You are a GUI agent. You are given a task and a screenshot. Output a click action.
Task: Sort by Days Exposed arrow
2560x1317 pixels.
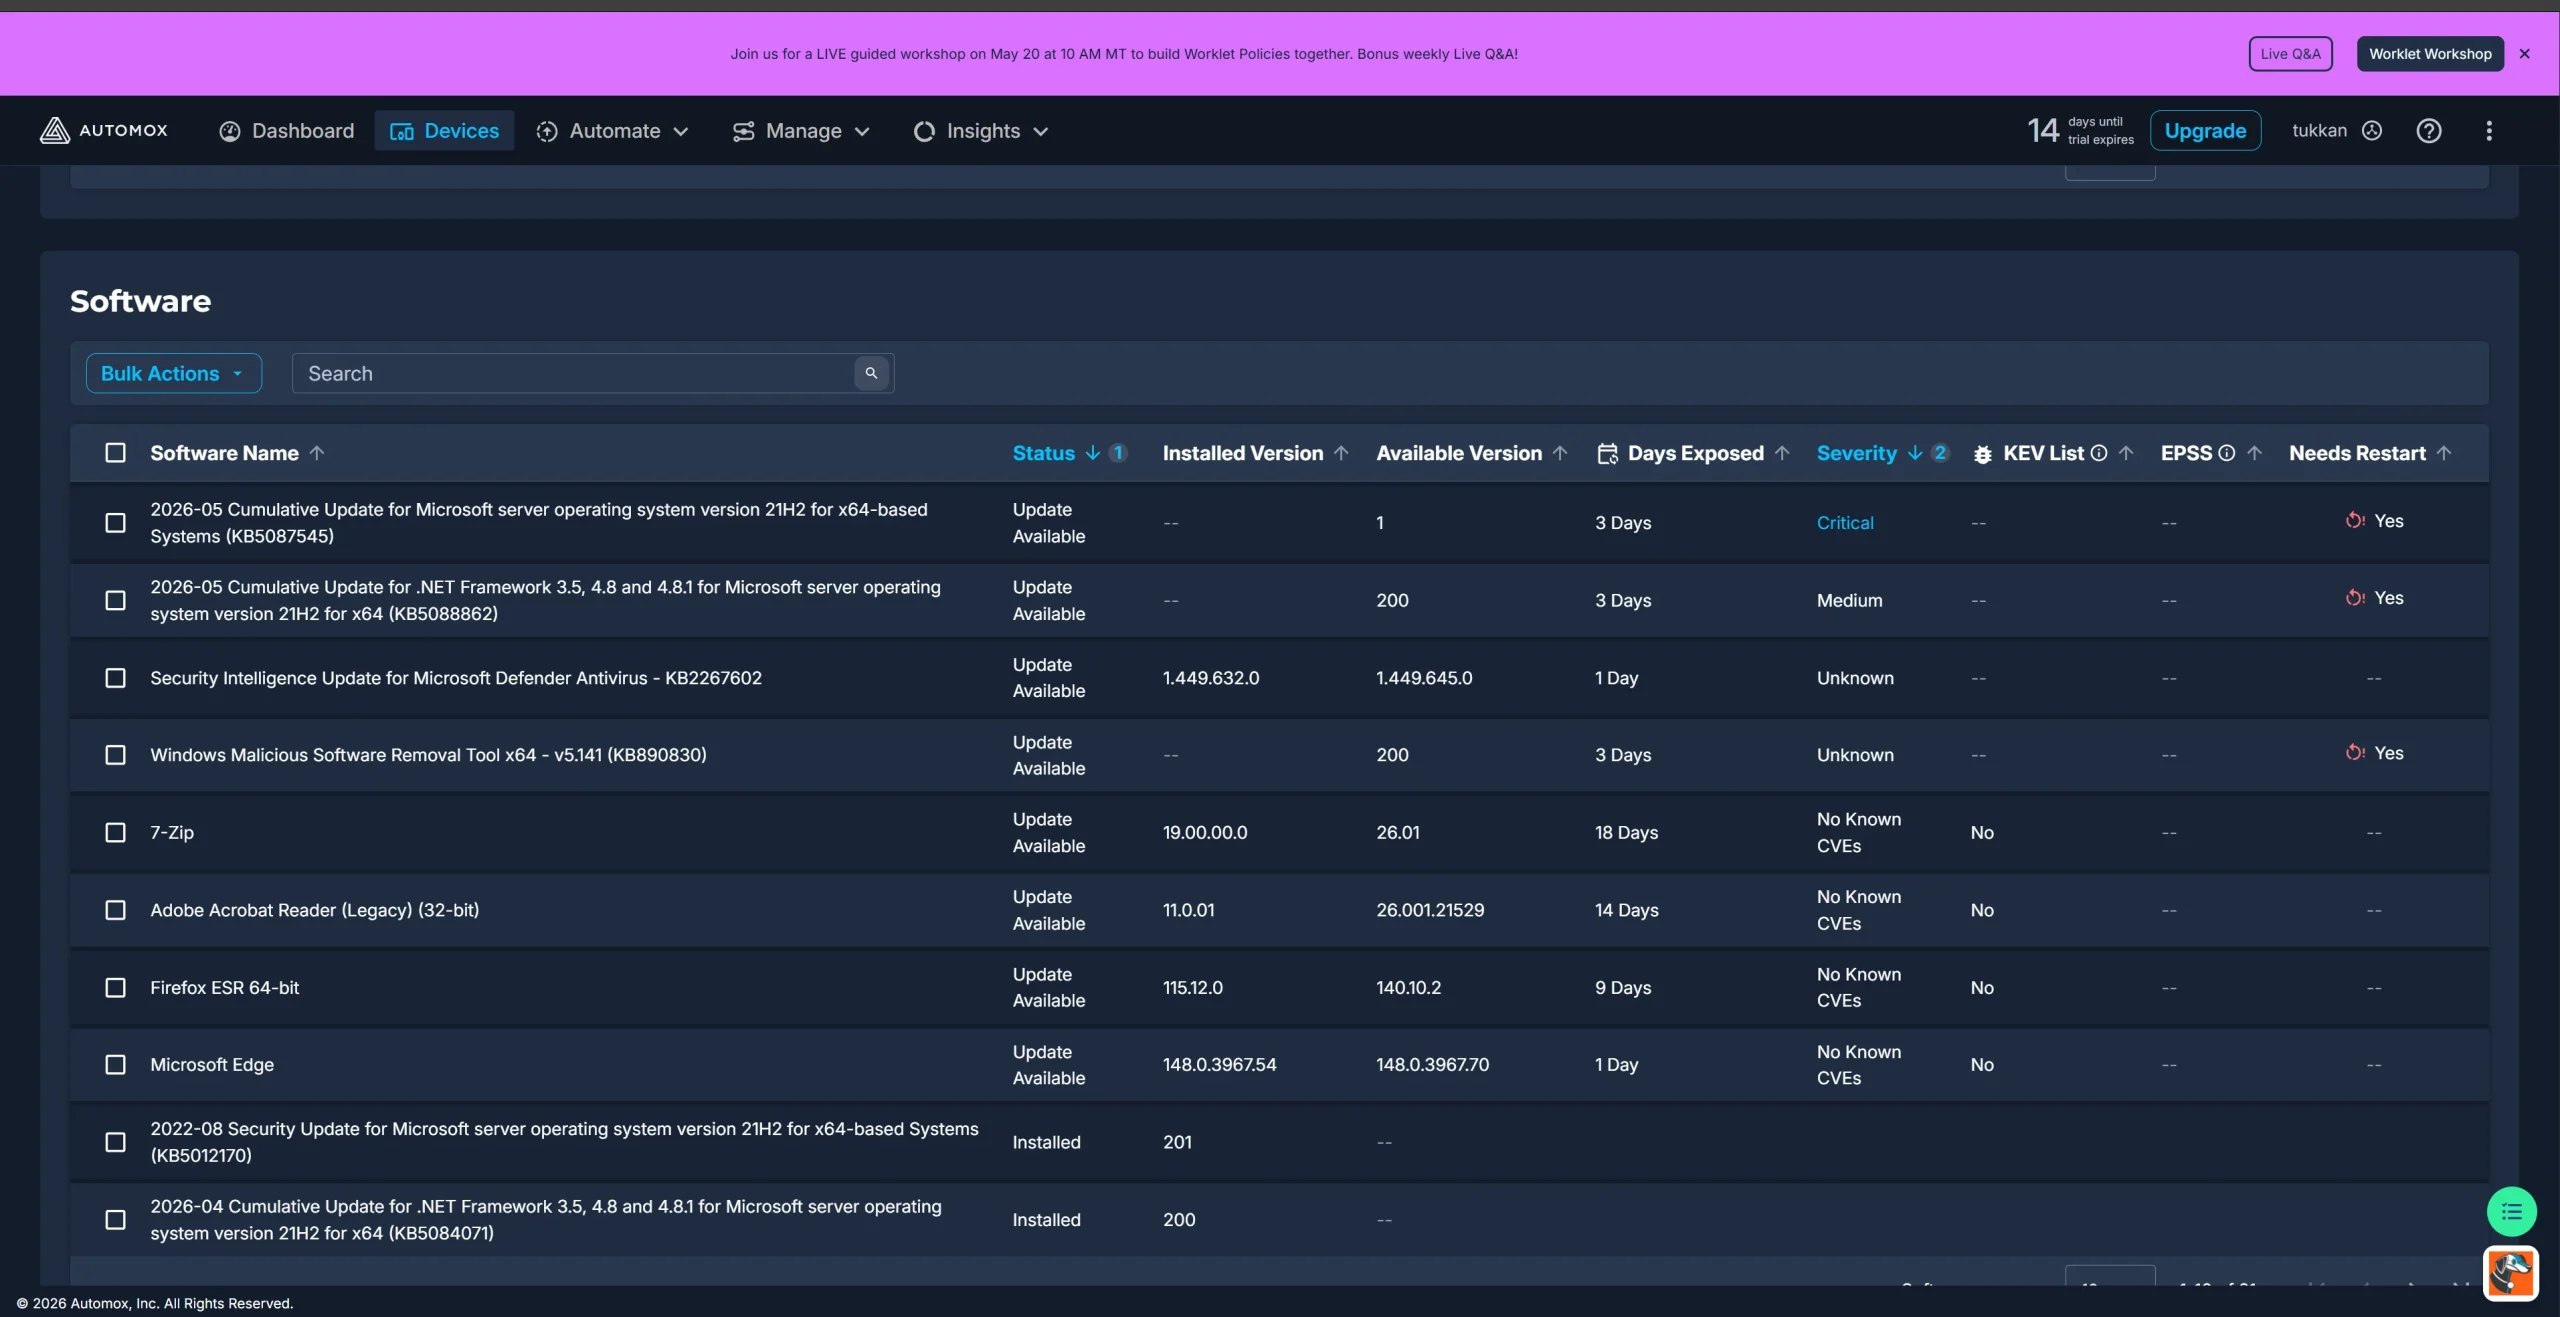(1782, 453)
